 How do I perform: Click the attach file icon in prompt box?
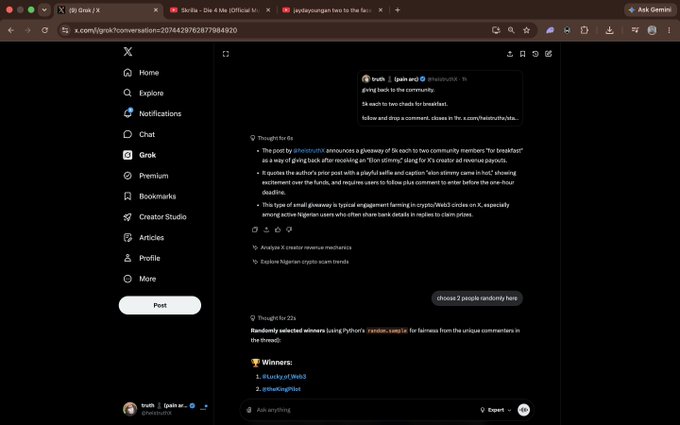tap(249, 410)
